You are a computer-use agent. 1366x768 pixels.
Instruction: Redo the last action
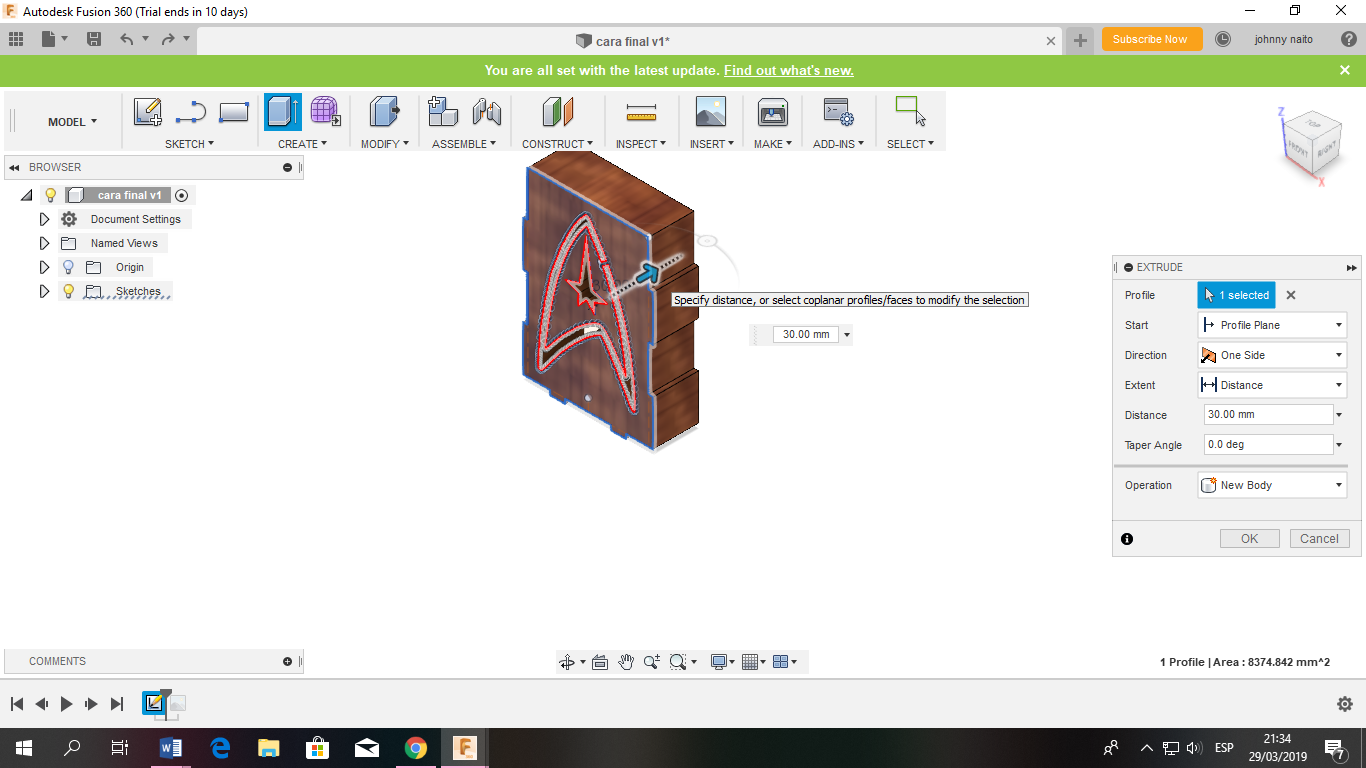tap(168, 39)
